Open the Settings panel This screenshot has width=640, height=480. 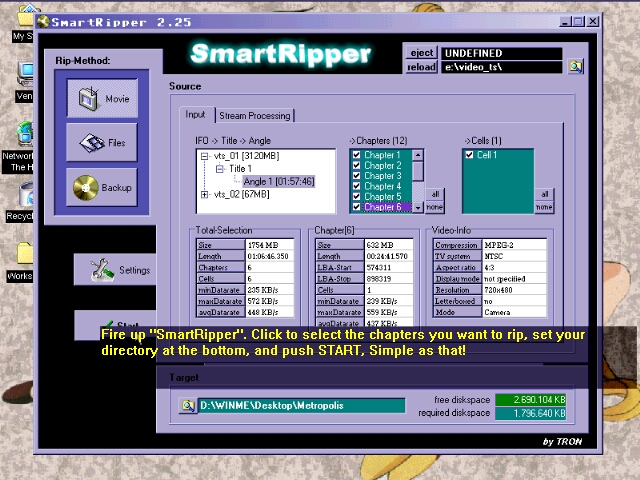[x=115, y=270]
